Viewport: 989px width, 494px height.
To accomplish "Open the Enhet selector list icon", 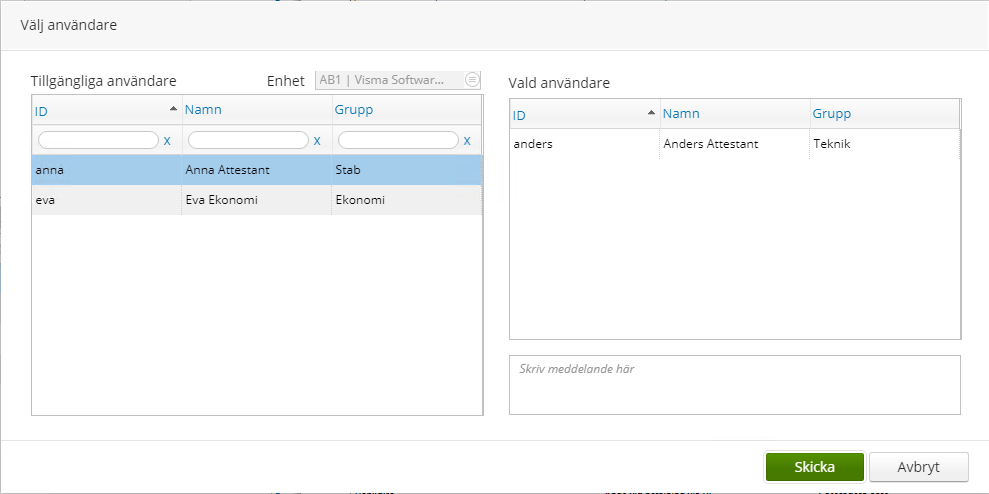I will (x=472, y=80).
